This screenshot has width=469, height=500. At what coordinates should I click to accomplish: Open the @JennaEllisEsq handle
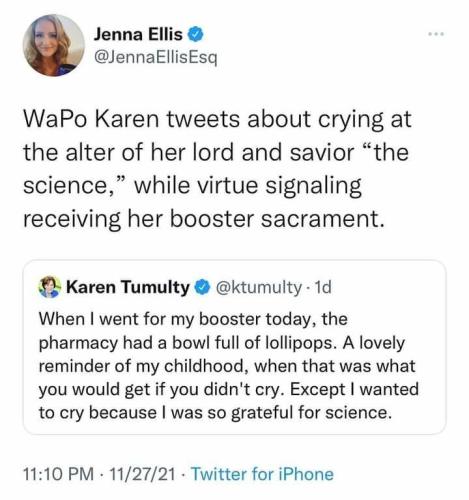tap(156, 58)
